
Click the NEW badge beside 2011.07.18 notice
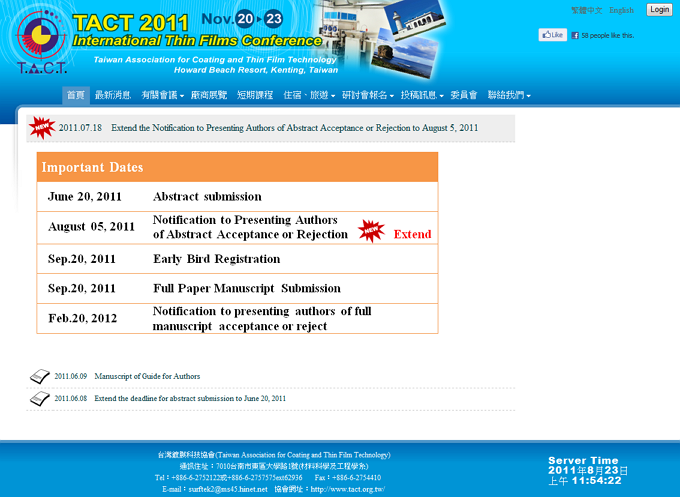tap(41, 127)
